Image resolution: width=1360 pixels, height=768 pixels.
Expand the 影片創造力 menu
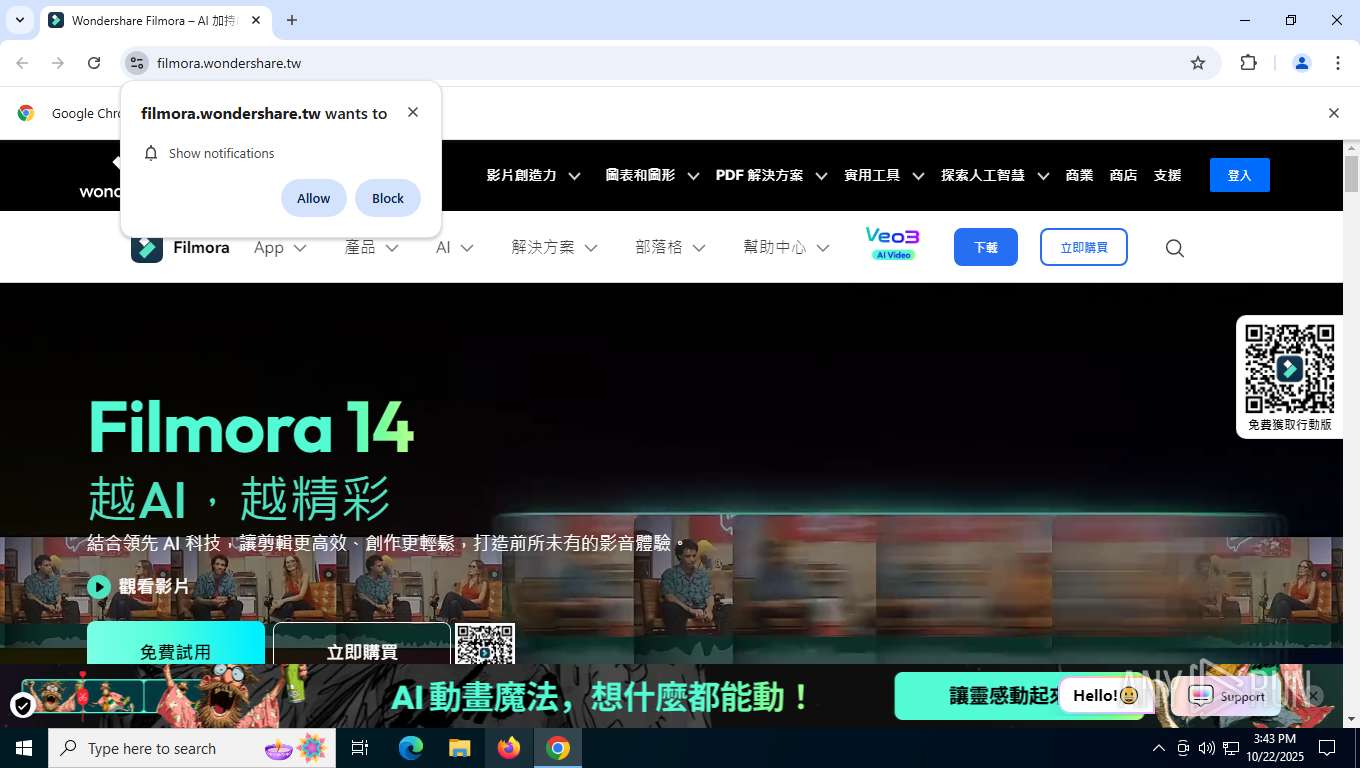pos(533,175)
